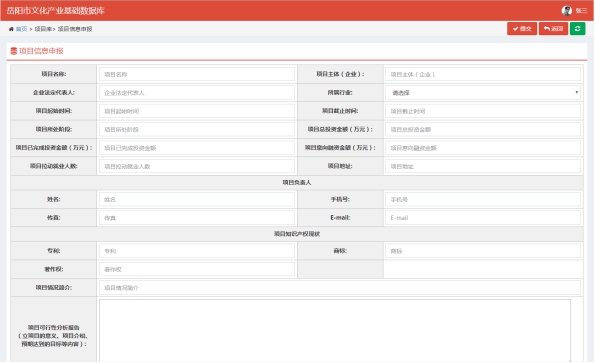Click the 商标 input field
The image size is (595, 363).
(x=483, y=251)
